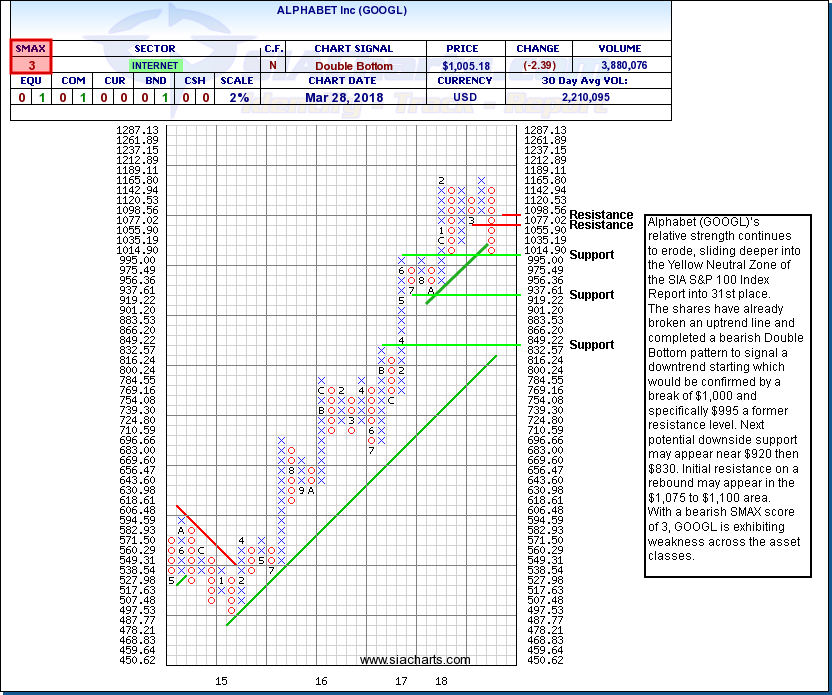Select the Double Bottom chart signal value
The image size is (832, 695).
356,65
